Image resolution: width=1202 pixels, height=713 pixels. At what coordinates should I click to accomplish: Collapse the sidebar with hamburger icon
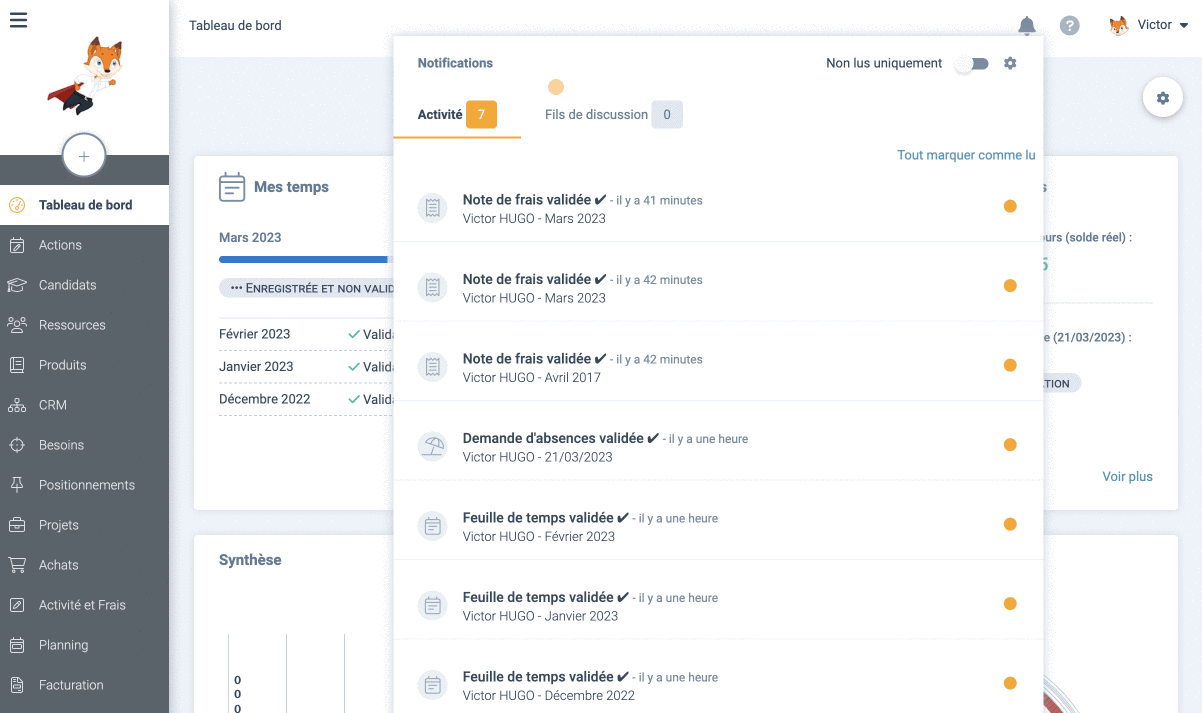tap(18, 20)
